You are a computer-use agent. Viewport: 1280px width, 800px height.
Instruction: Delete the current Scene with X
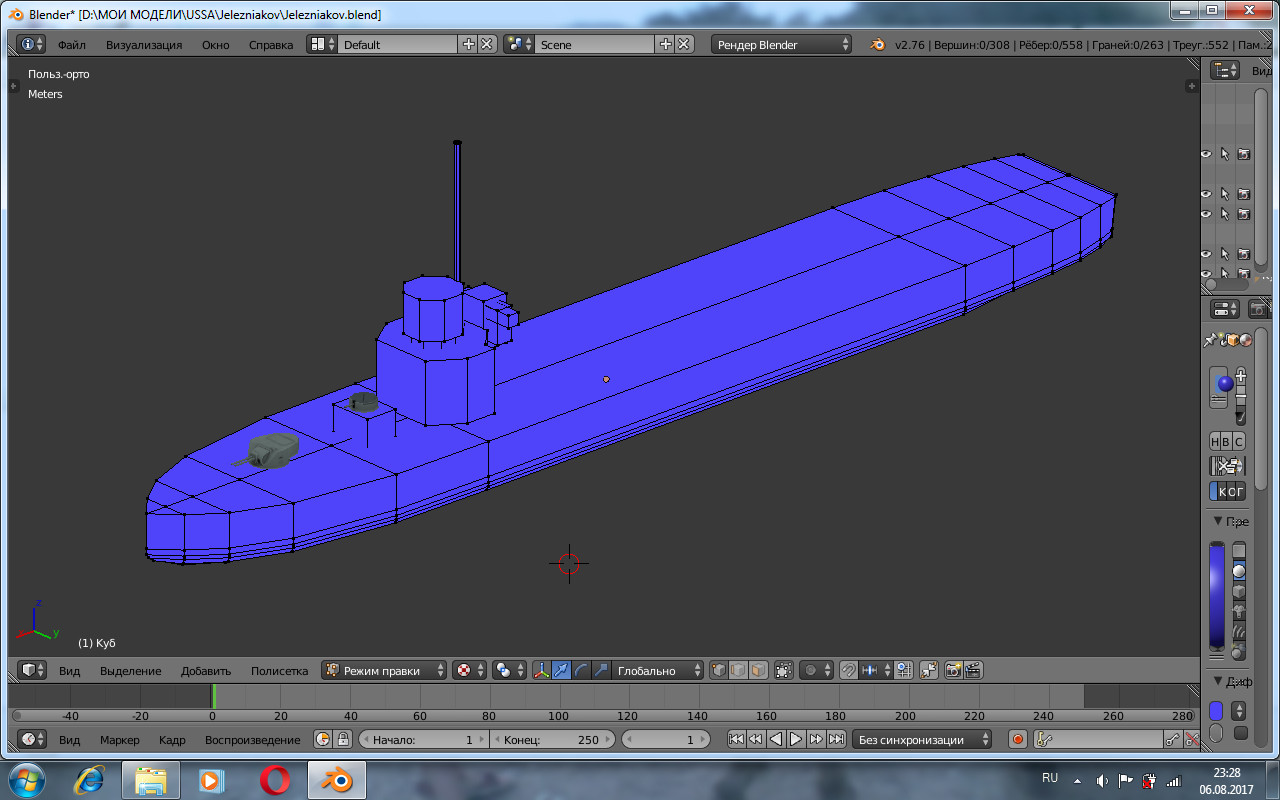[684, 45]
